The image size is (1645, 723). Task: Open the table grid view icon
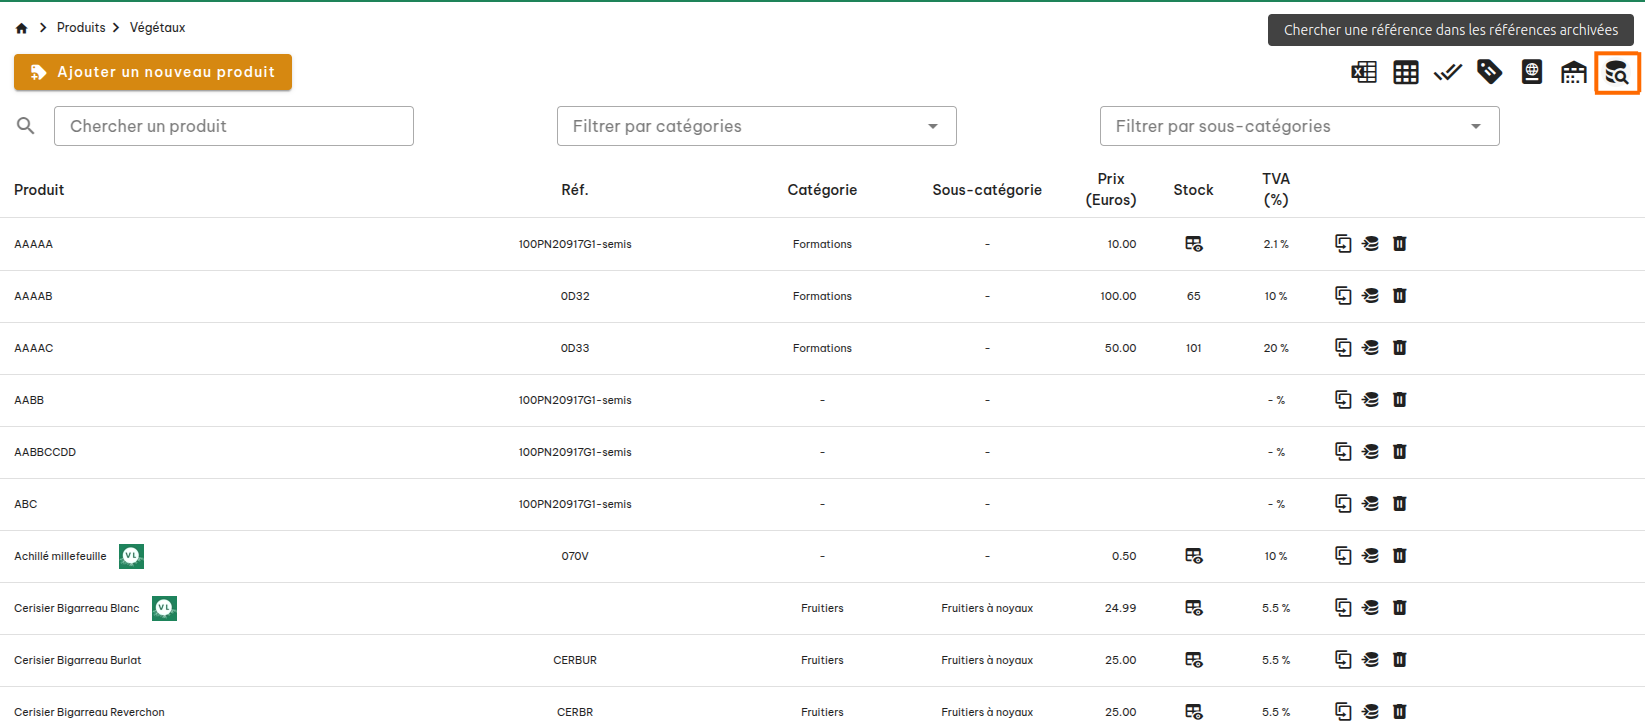pos(1406,72)
